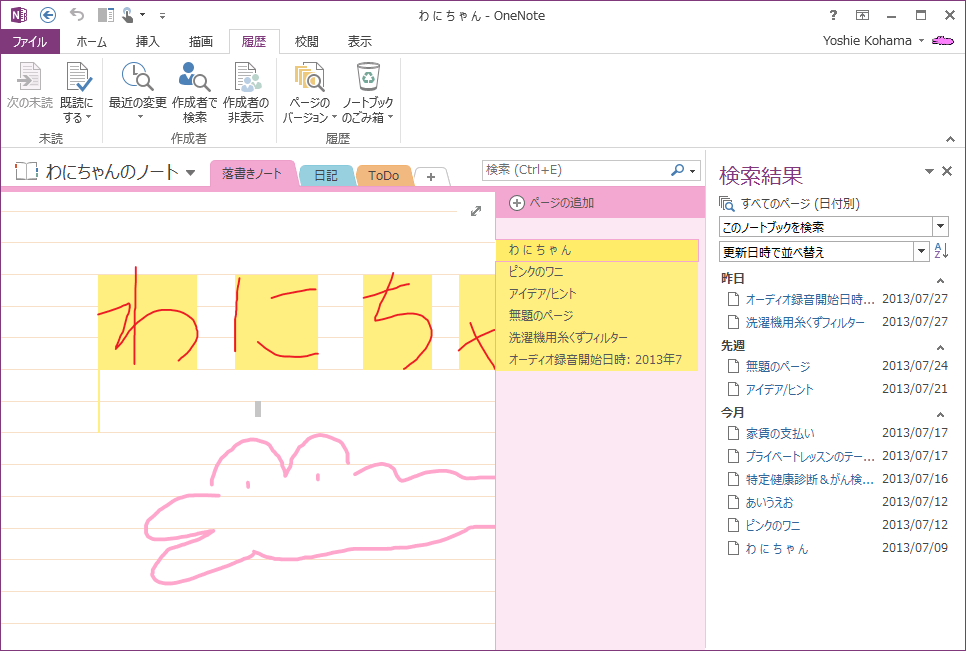The height and width of the screenshot is (651, 966).
Task: Open the Yoshie Kohama account menu
Action: [873, 41]
